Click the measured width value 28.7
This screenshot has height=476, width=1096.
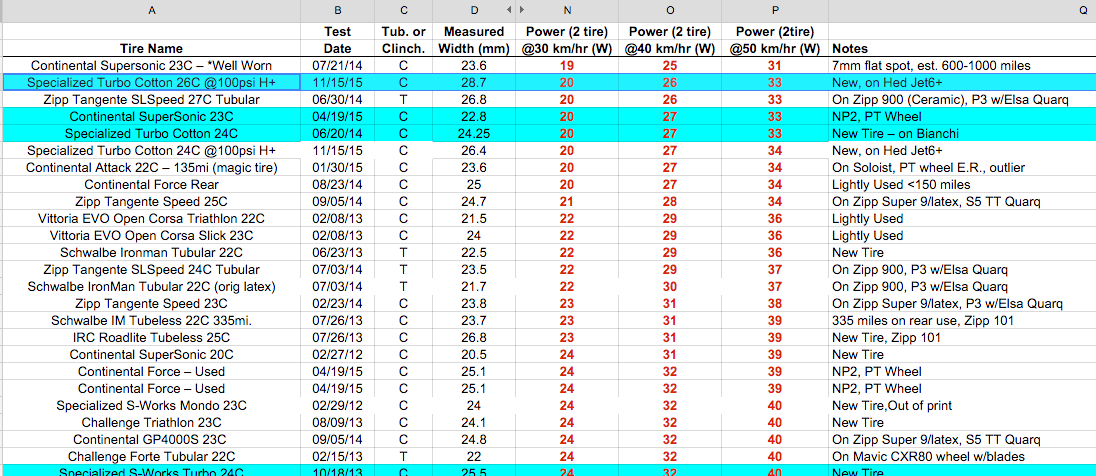coord(475,82)
